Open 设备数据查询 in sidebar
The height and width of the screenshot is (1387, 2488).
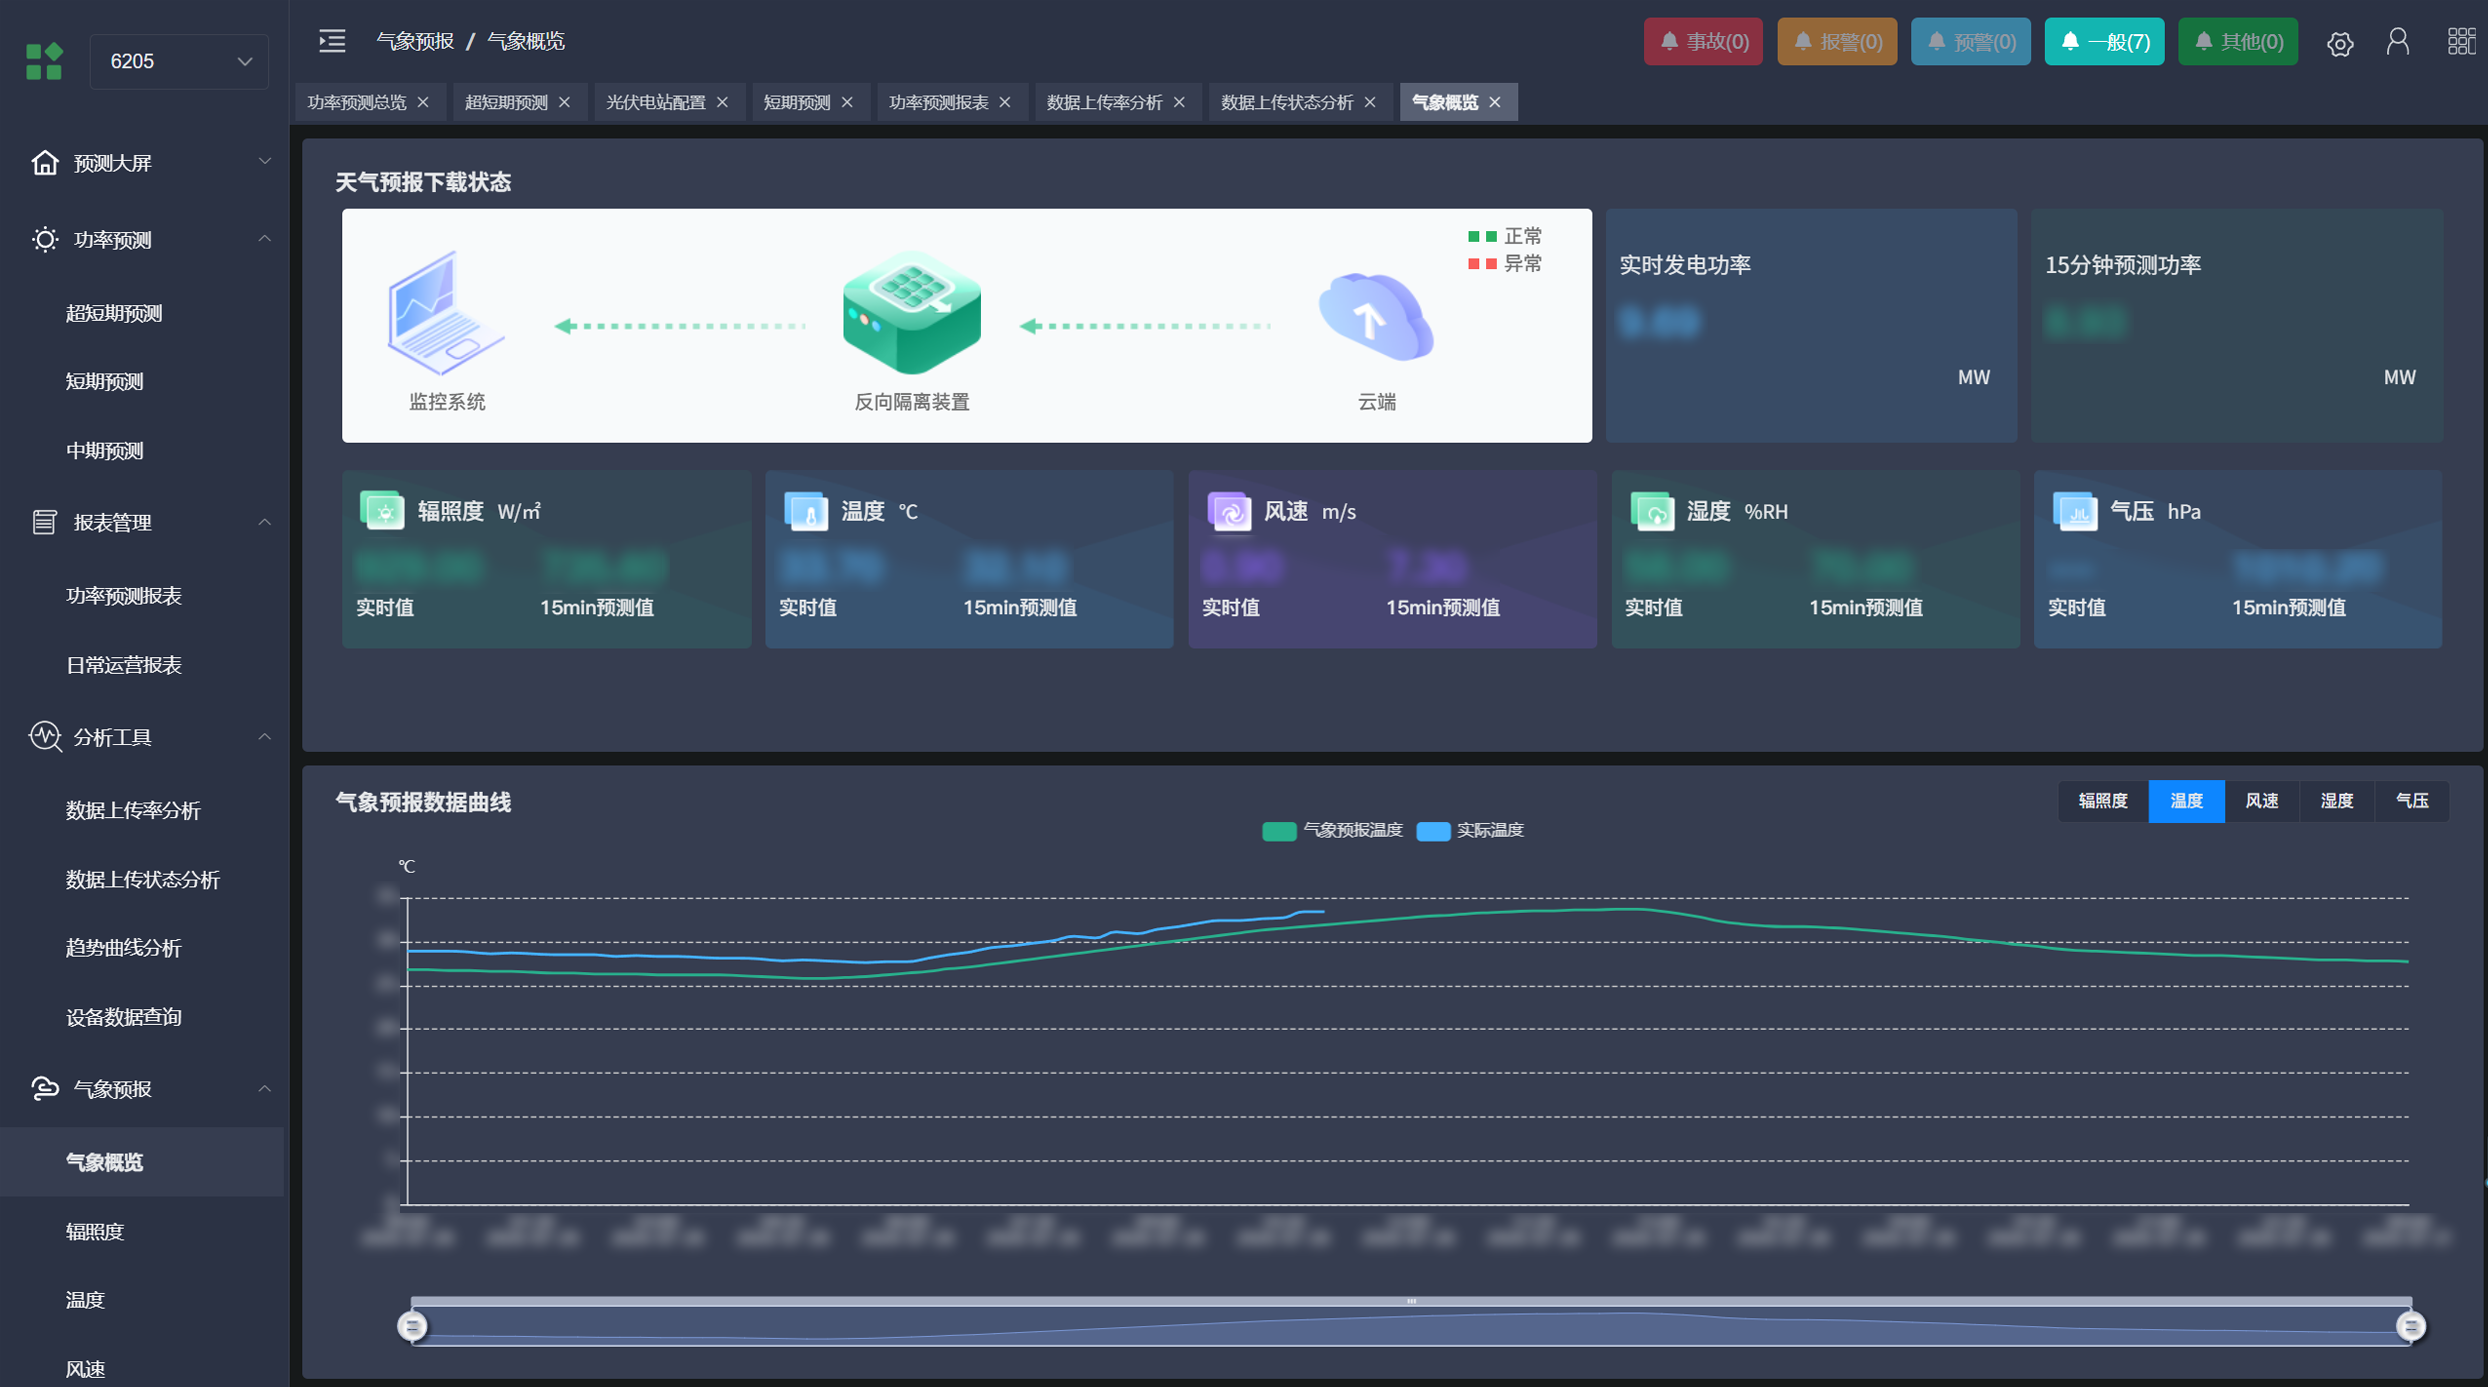point(124,1017)
